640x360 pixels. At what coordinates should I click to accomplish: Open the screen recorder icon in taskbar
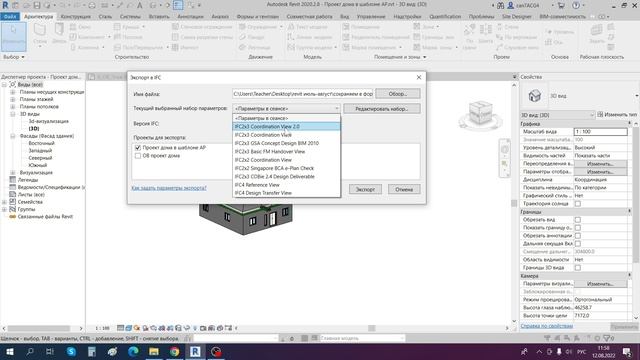click(x=216, y=352)
